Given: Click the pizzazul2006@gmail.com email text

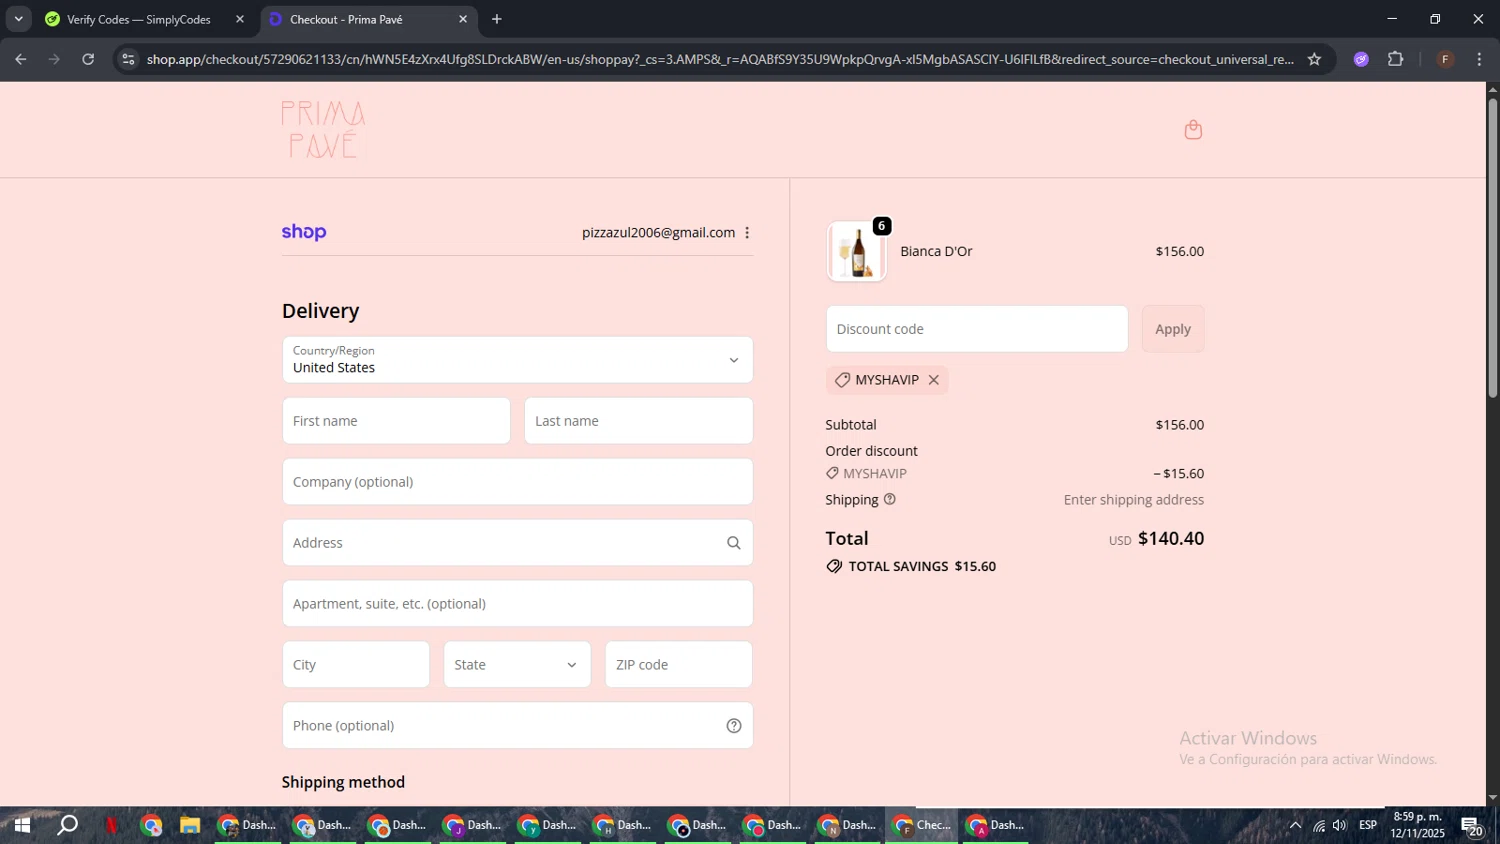Looking at the screenshot, I should click(x=658, y=233).
